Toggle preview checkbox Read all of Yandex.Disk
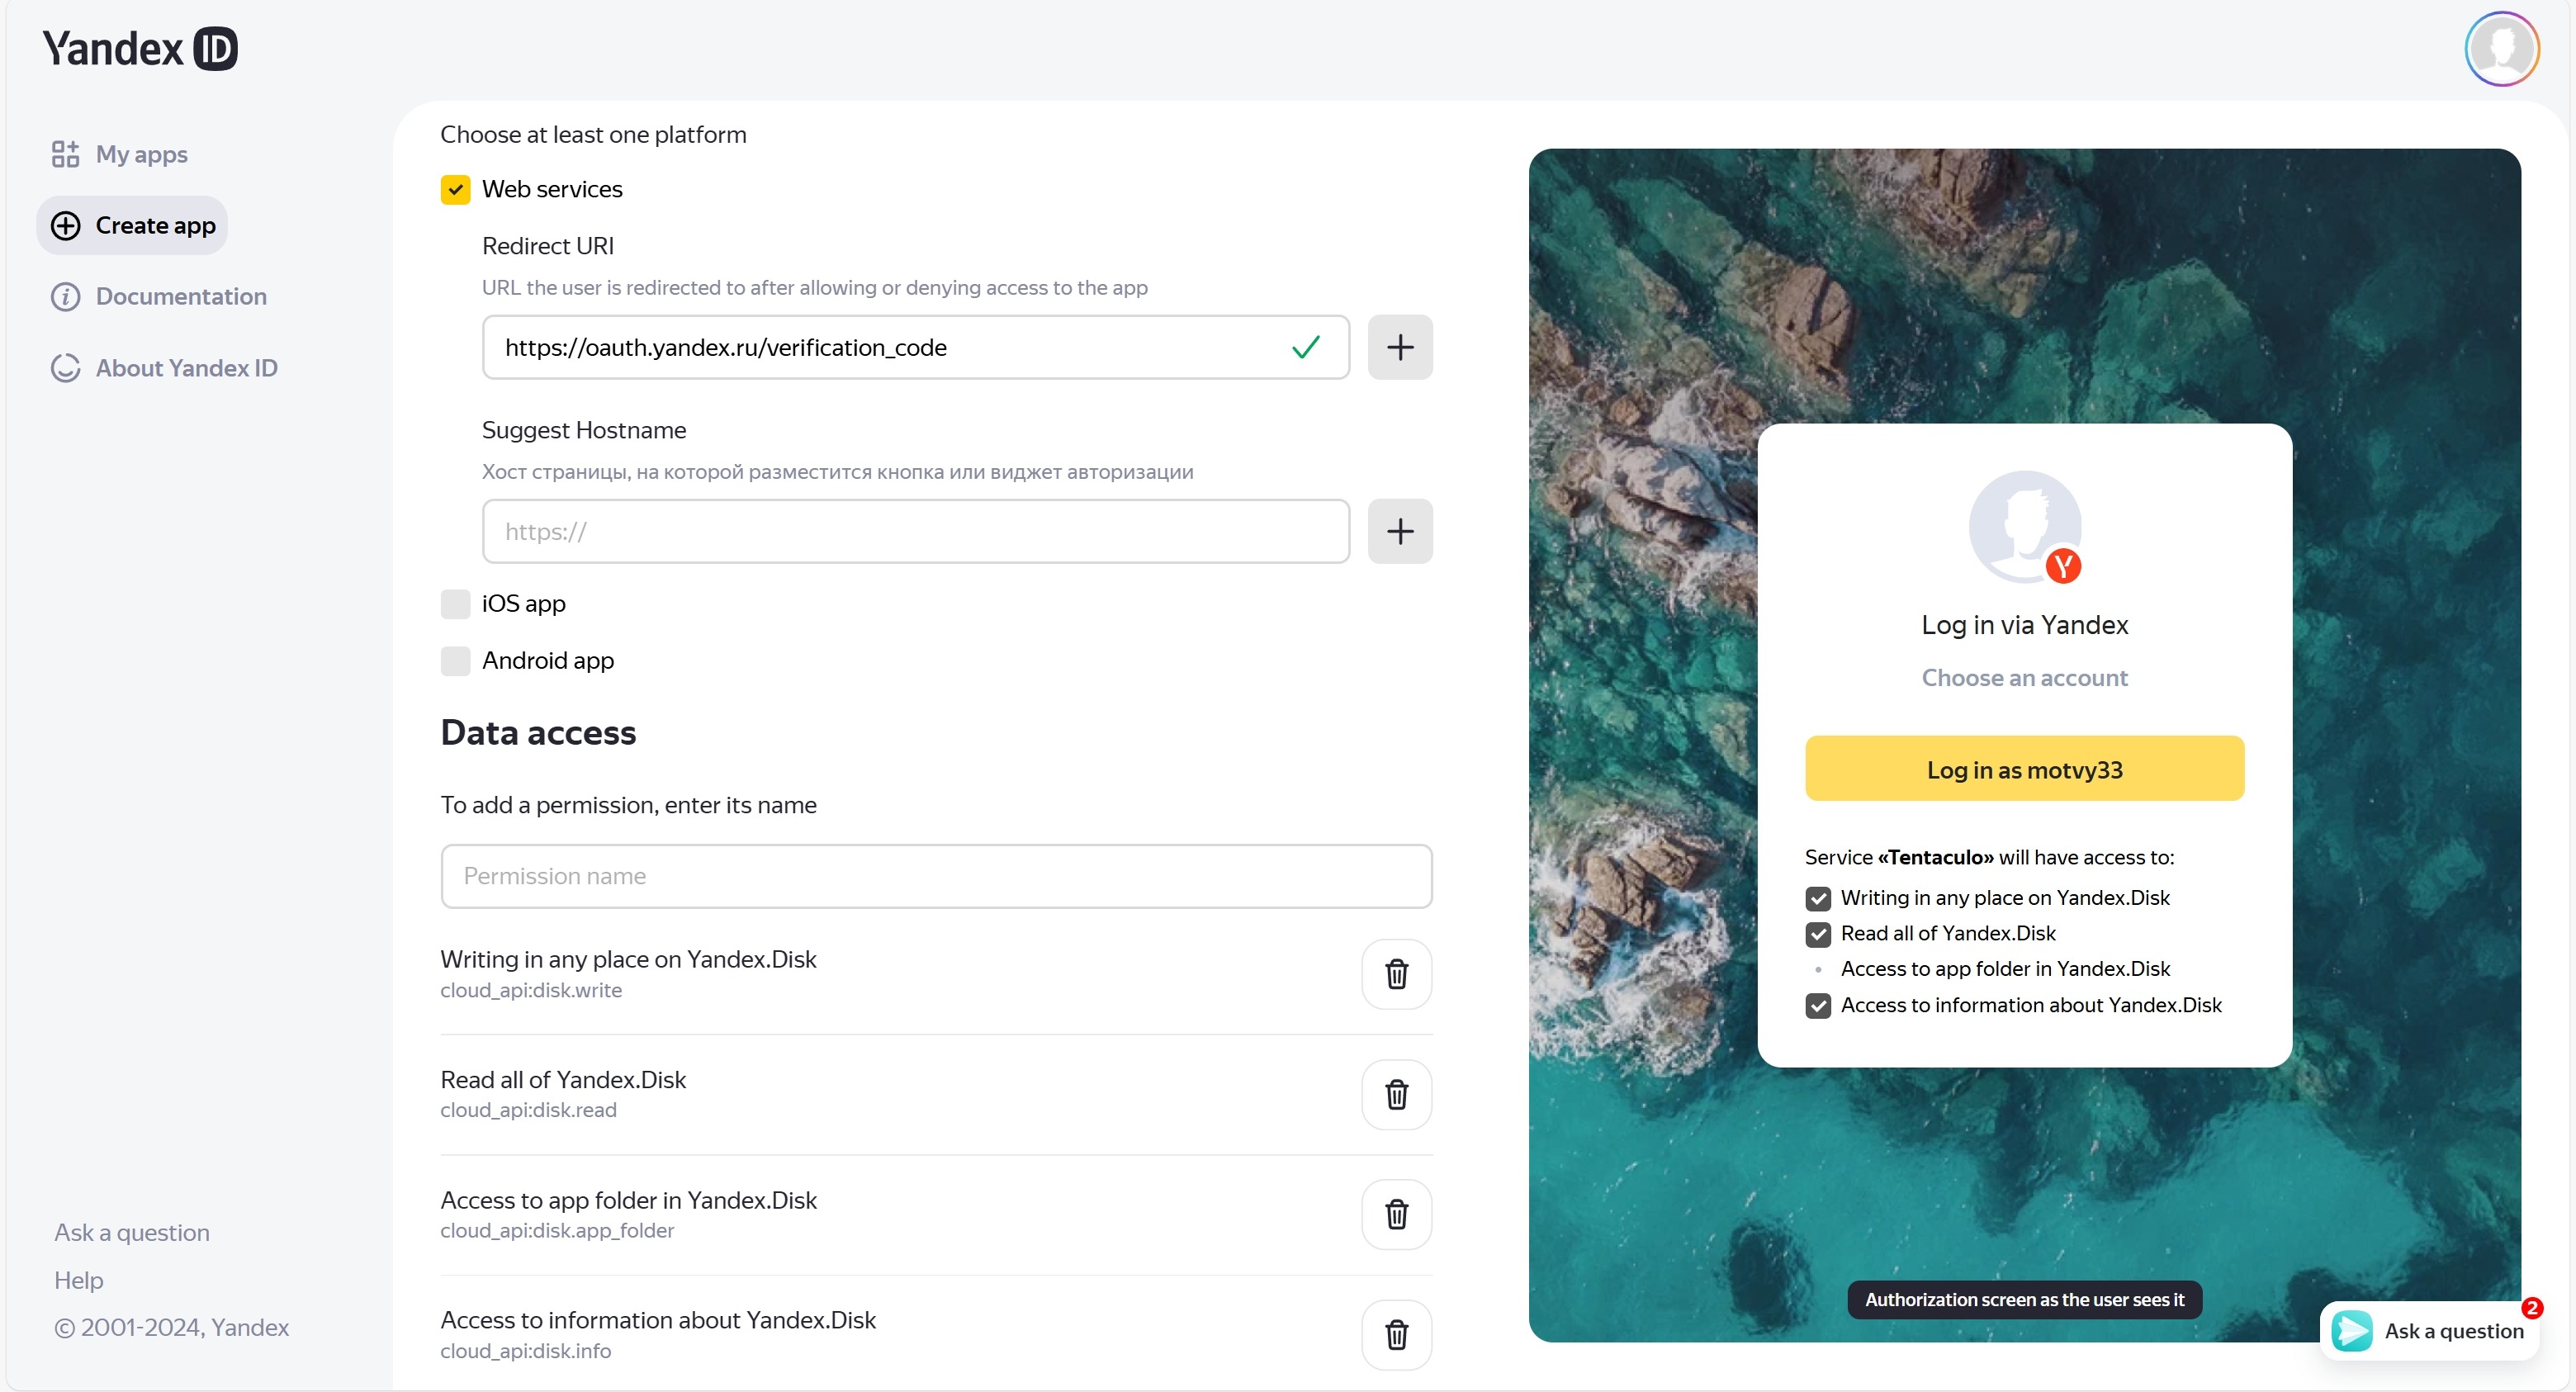The height and width of the screenshot is (1392, 2576). pos(1818,934)
